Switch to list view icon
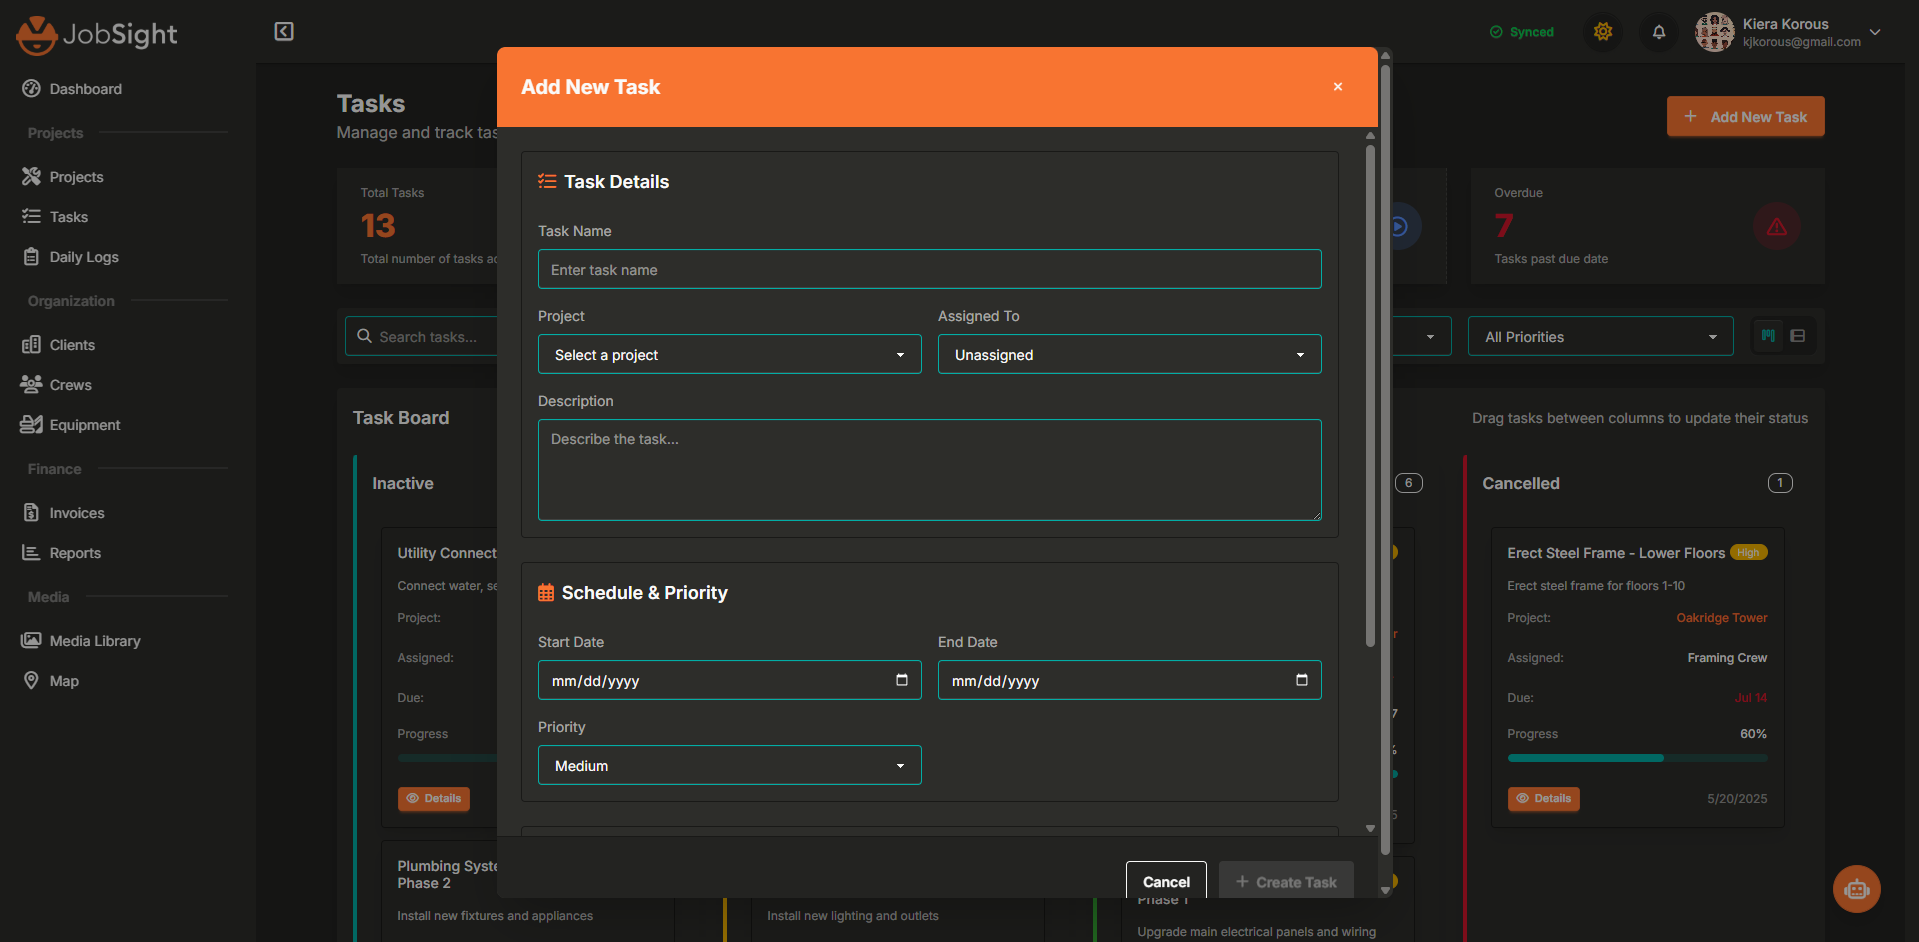The height and width of the screenshot is (942, 1919). pyautogui.click(x=1798, y=336)
